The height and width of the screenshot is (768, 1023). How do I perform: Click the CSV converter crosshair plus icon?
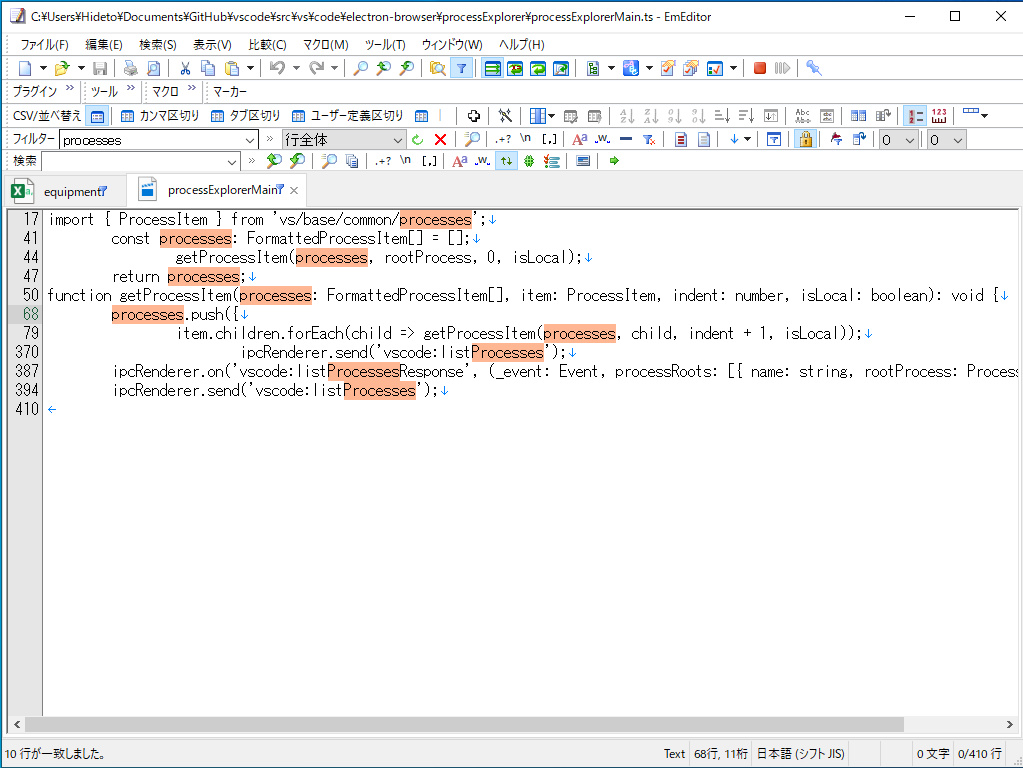click(x=474, y=115)
